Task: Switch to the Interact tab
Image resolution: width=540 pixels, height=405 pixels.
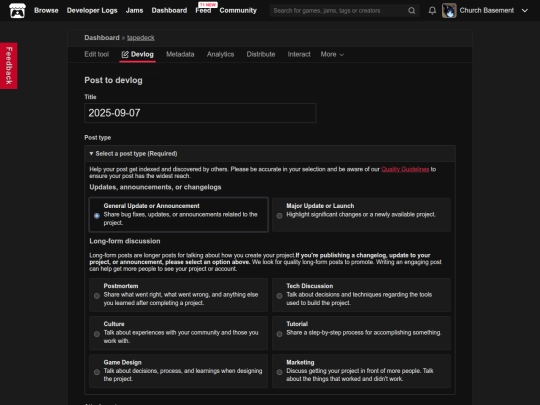Action: [299, 54]
